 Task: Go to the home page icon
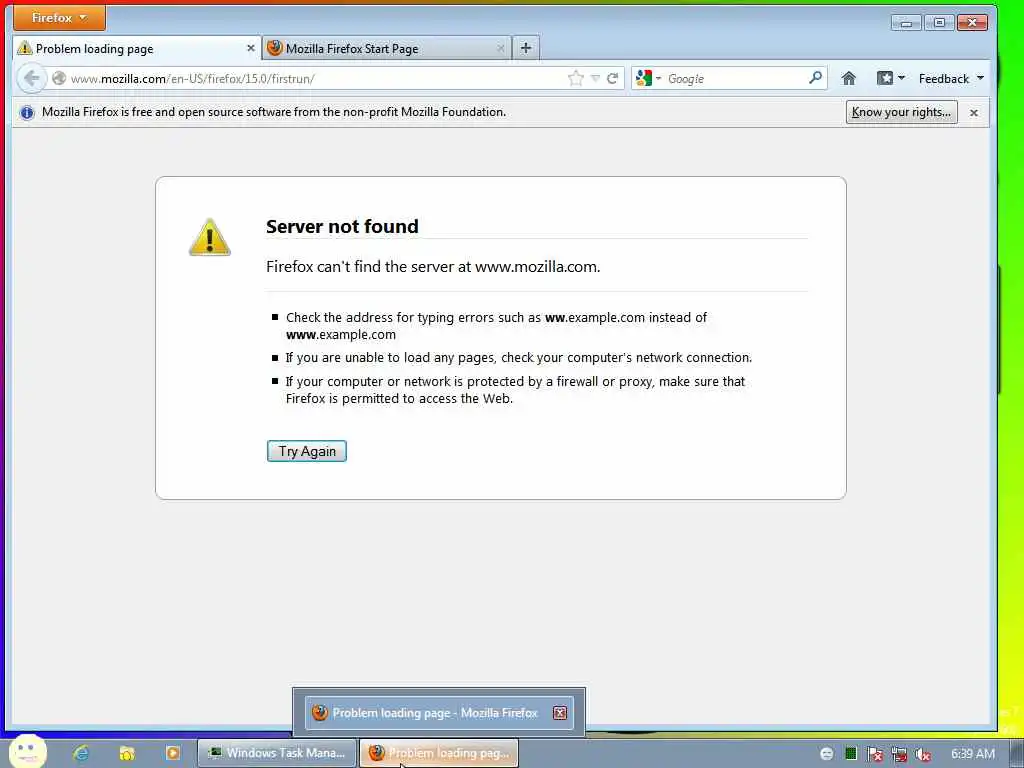(848, 78)
